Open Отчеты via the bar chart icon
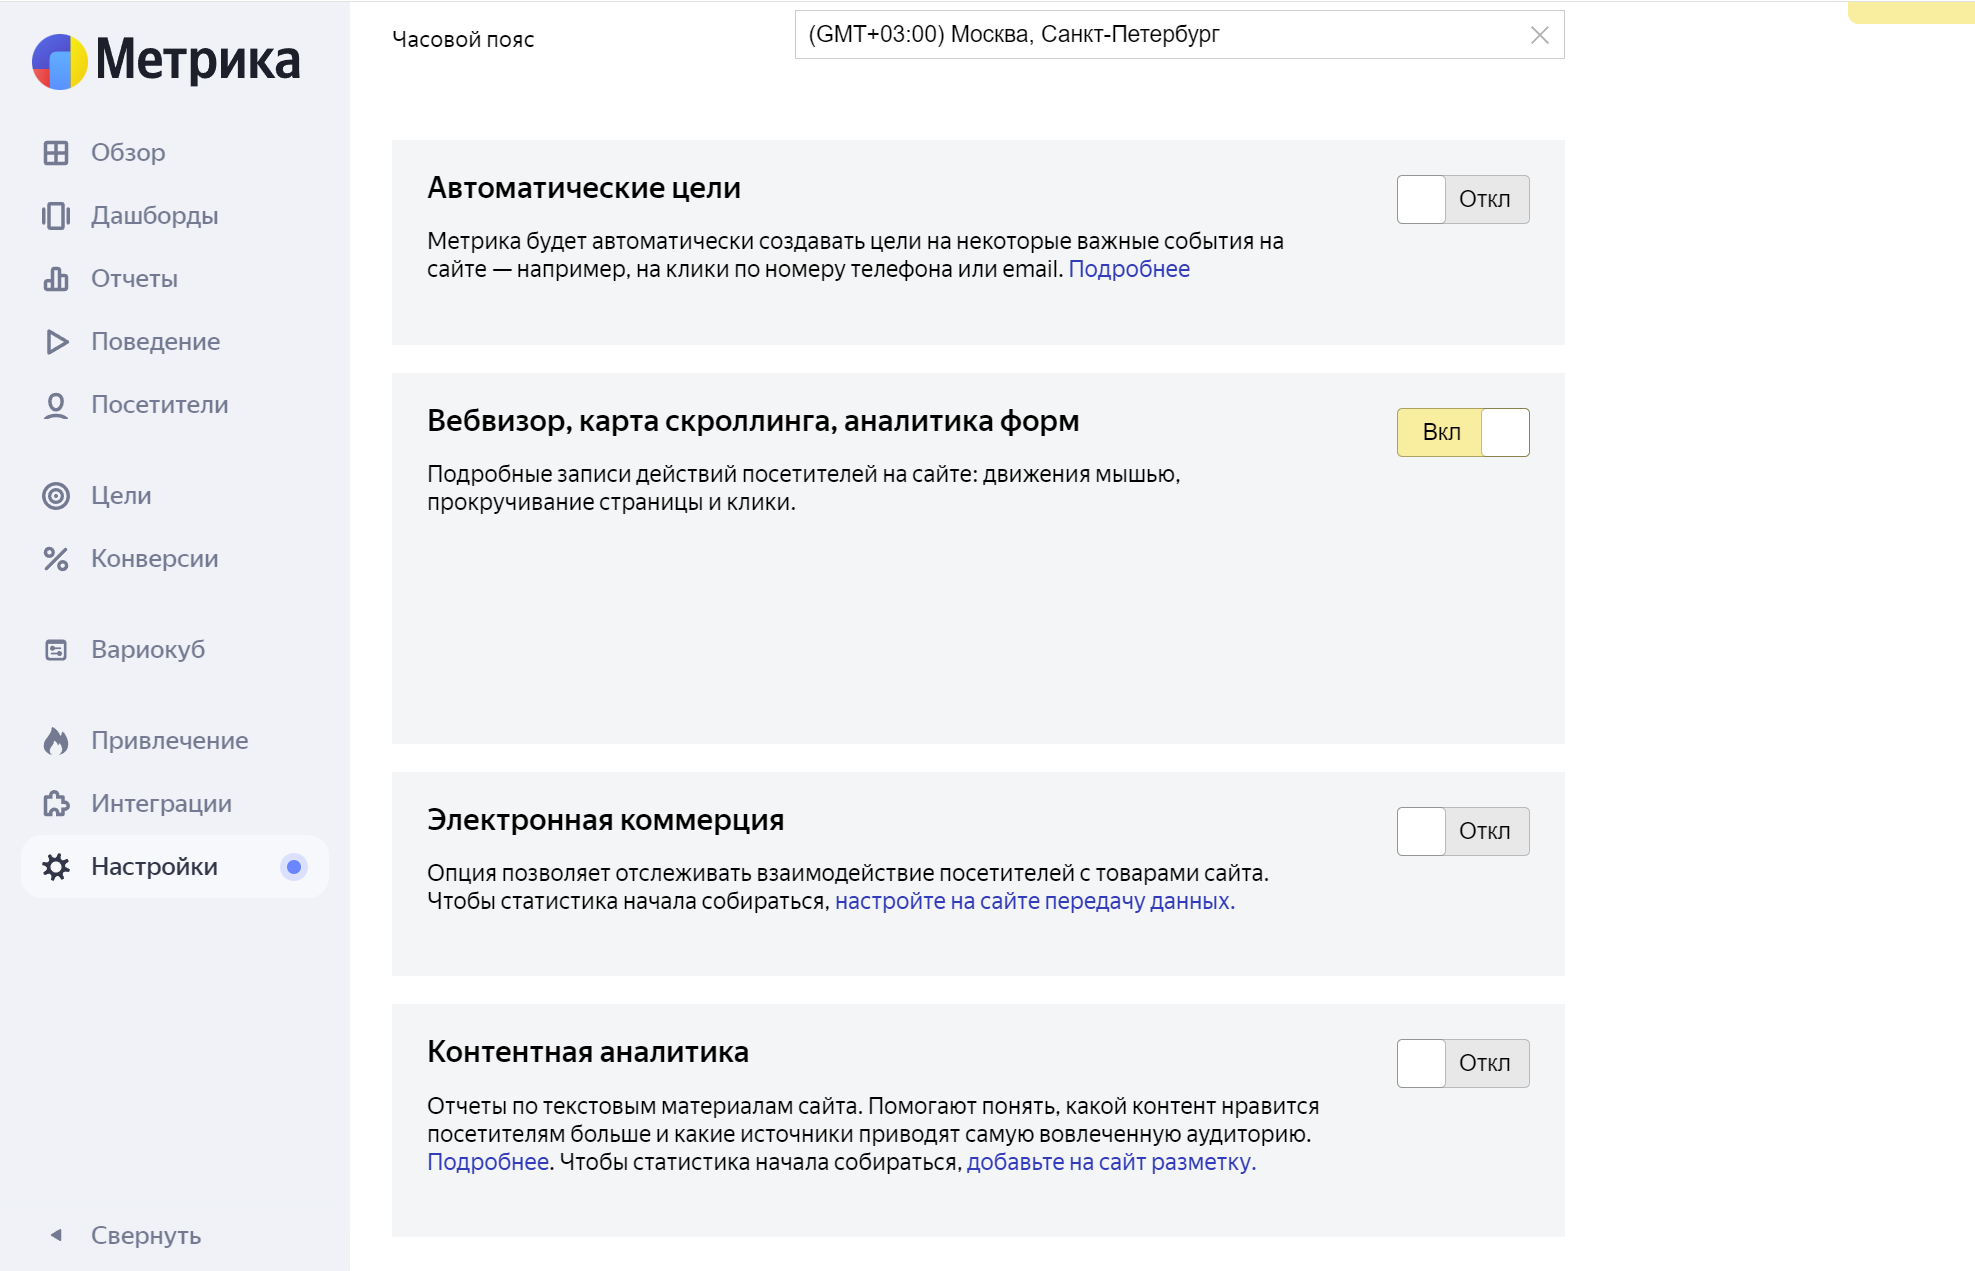The image size is (1975, 1271). (x=56, y=279)
